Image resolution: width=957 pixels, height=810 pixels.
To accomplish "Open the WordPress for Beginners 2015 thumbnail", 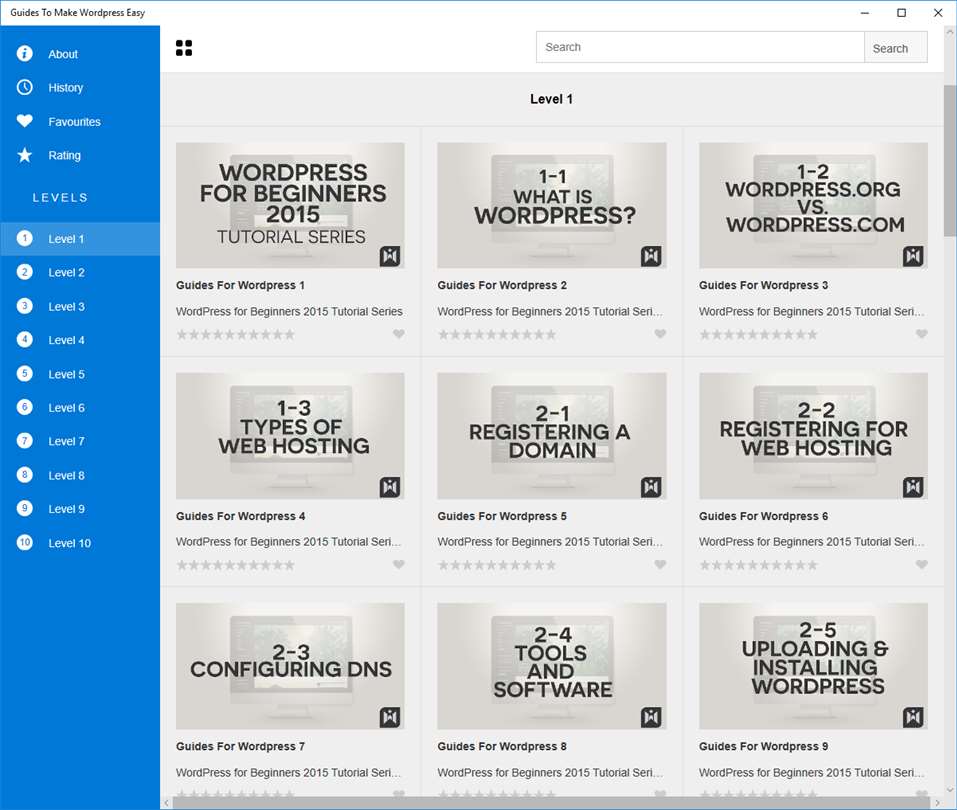I will pyautogui.click(x=290, y=205).
